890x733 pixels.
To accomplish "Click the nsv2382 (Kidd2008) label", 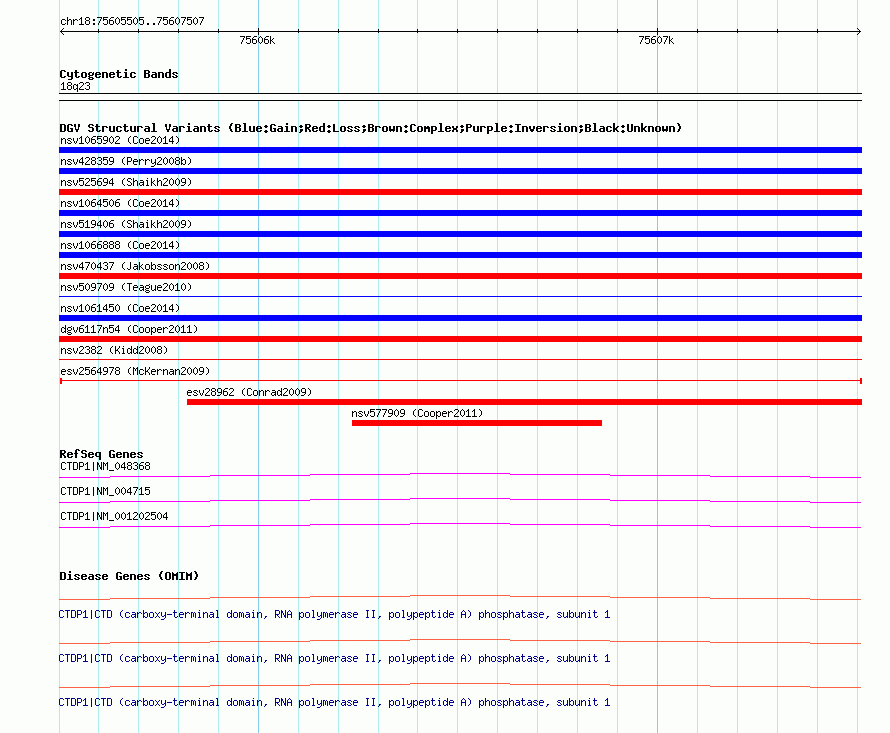I will tap(114, 350).
